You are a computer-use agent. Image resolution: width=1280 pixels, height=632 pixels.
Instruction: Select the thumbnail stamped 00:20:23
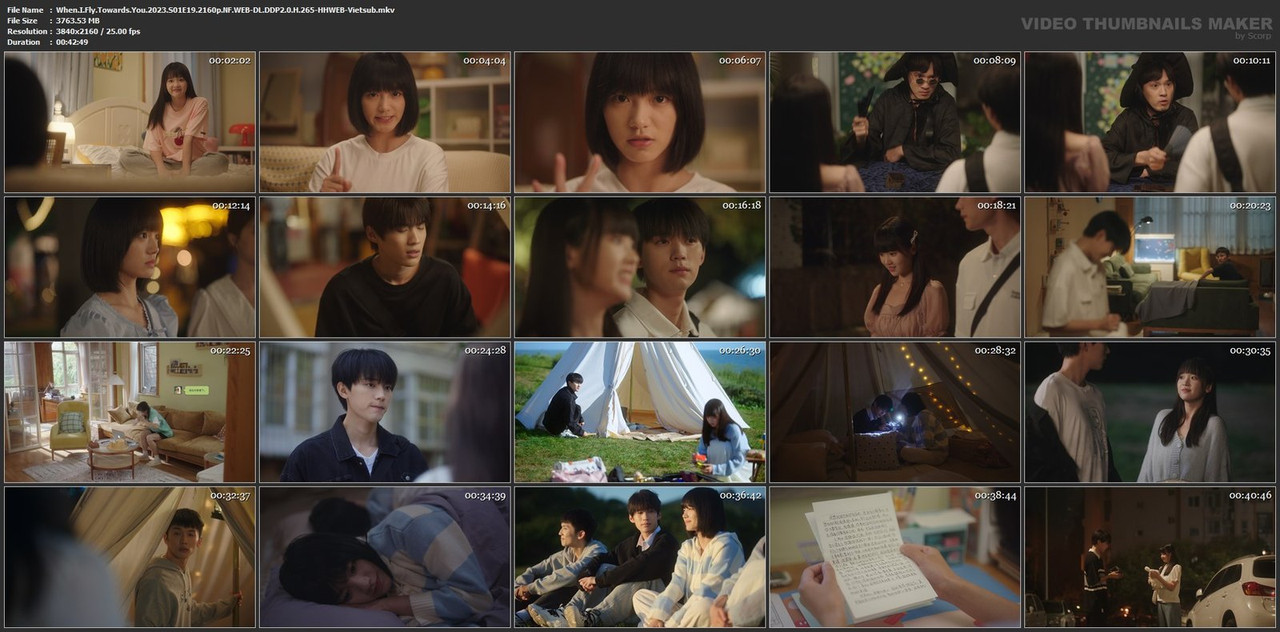coord(1150,267)
